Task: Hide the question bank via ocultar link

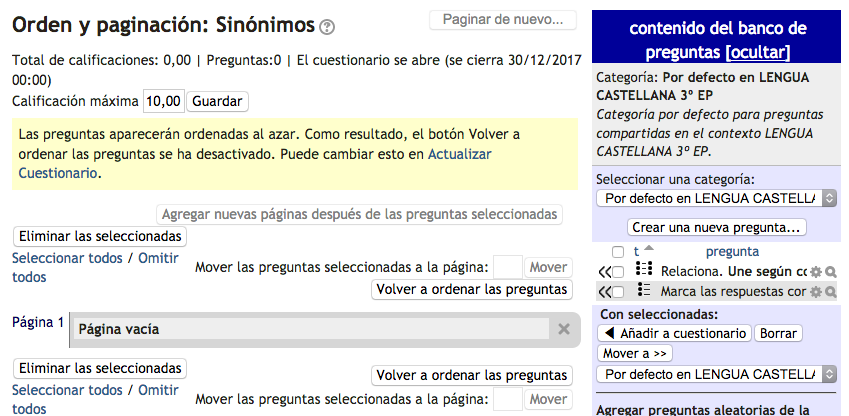Action: pyautogui.click(x=759, y=52)
